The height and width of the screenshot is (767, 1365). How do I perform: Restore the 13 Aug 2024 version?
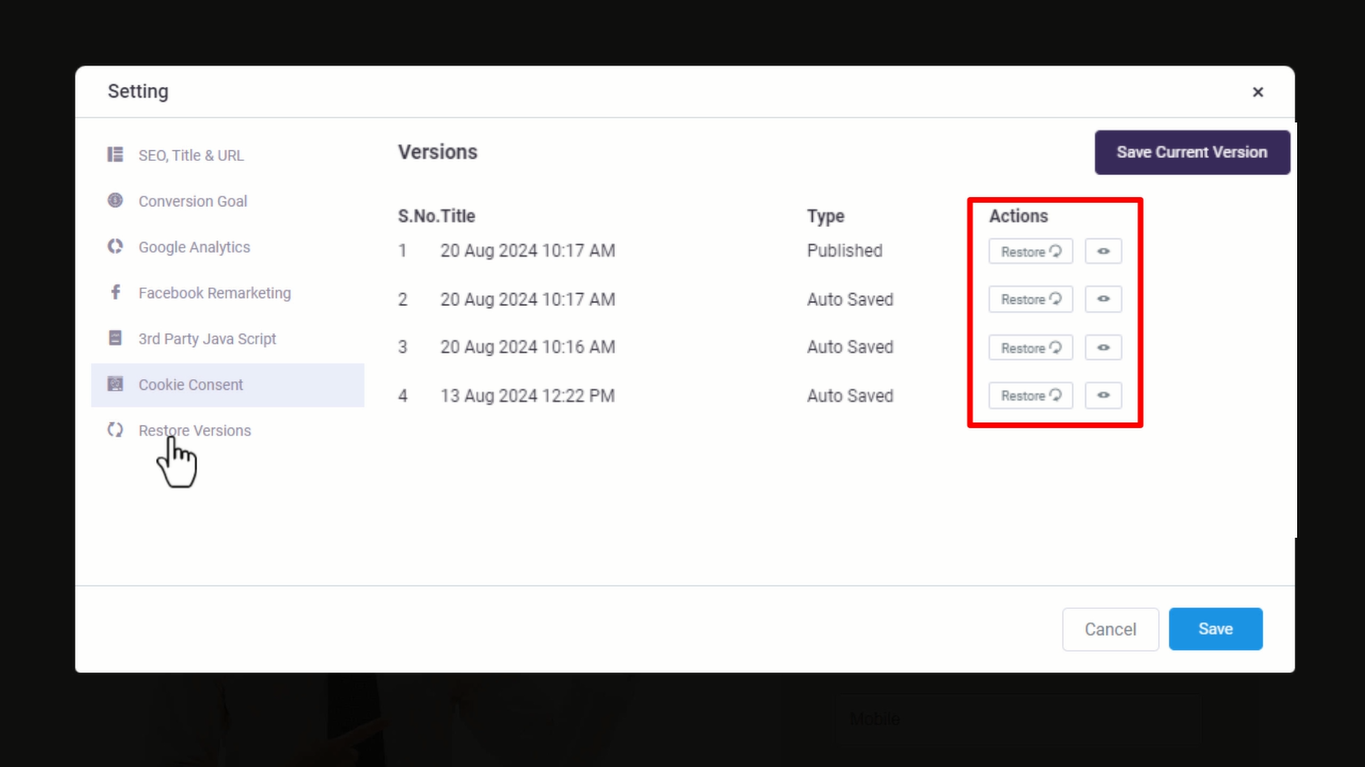coord(1031,395)
